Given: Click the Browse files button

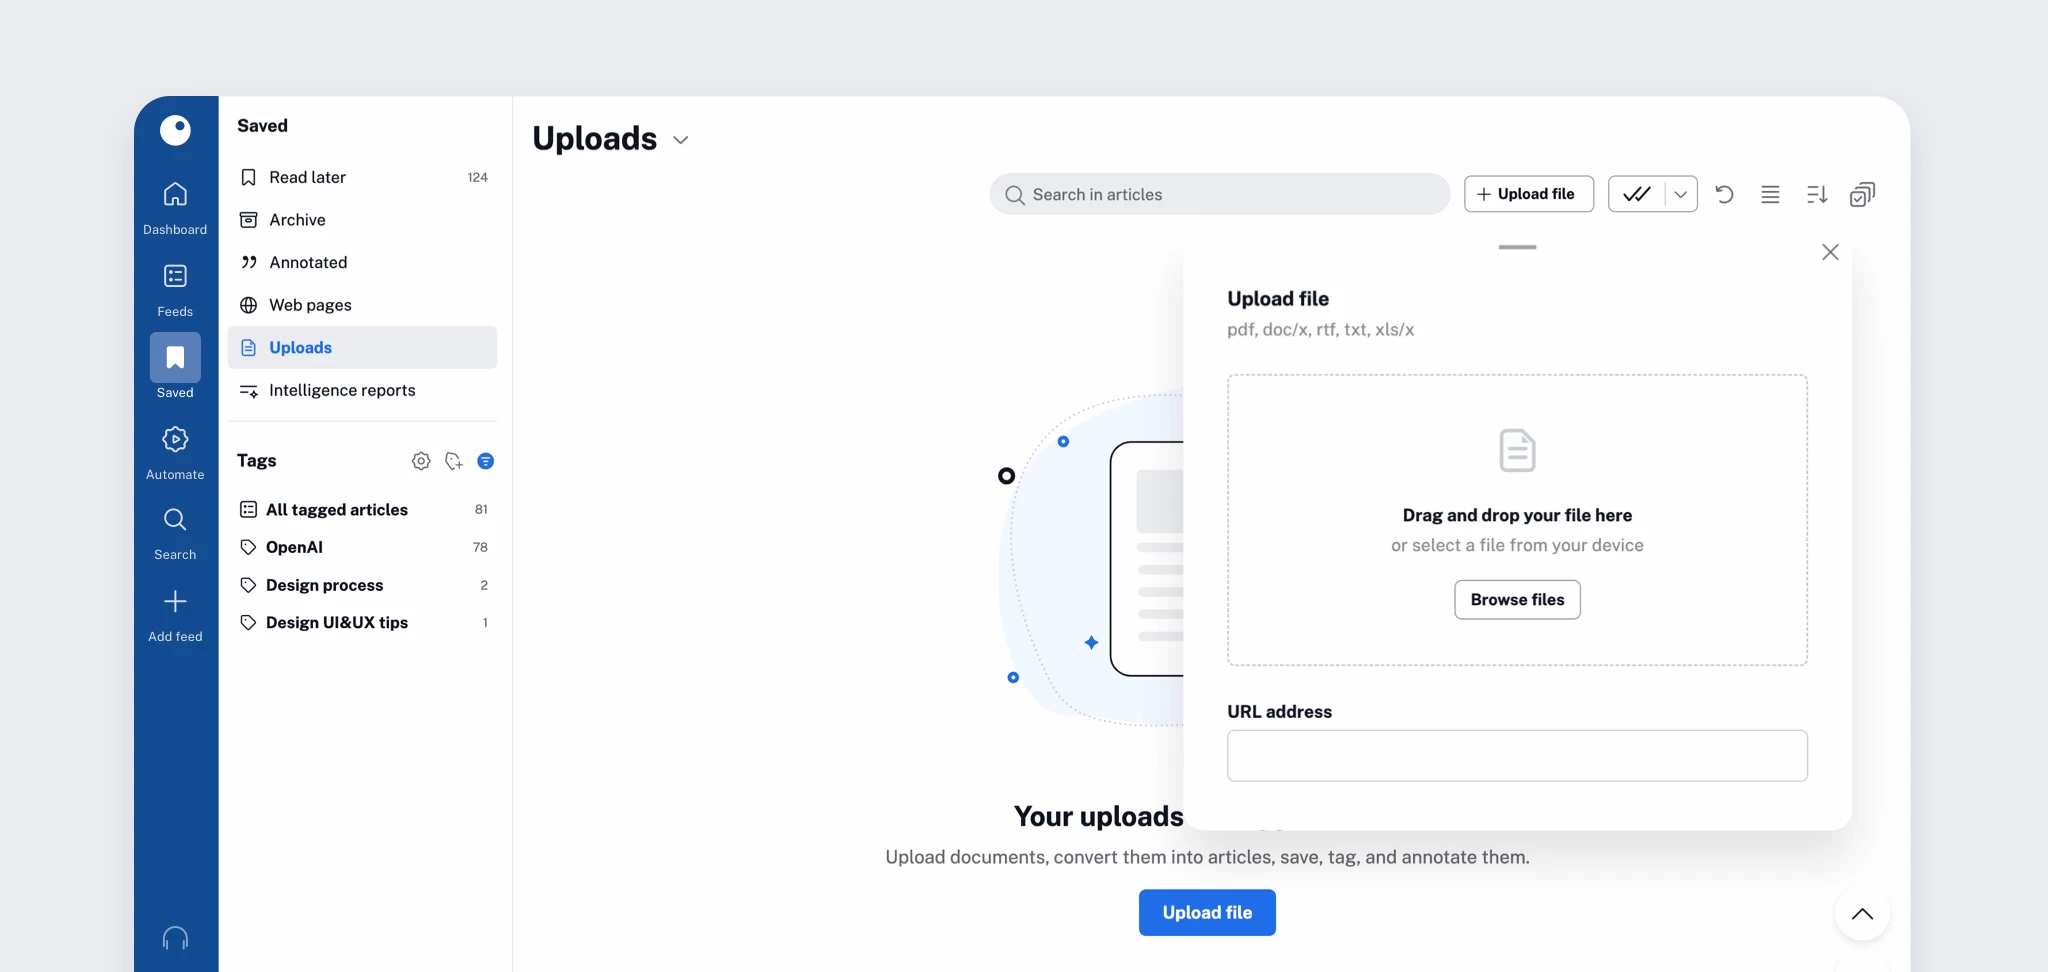Looking at the screenshot, I should point(1517,600).
